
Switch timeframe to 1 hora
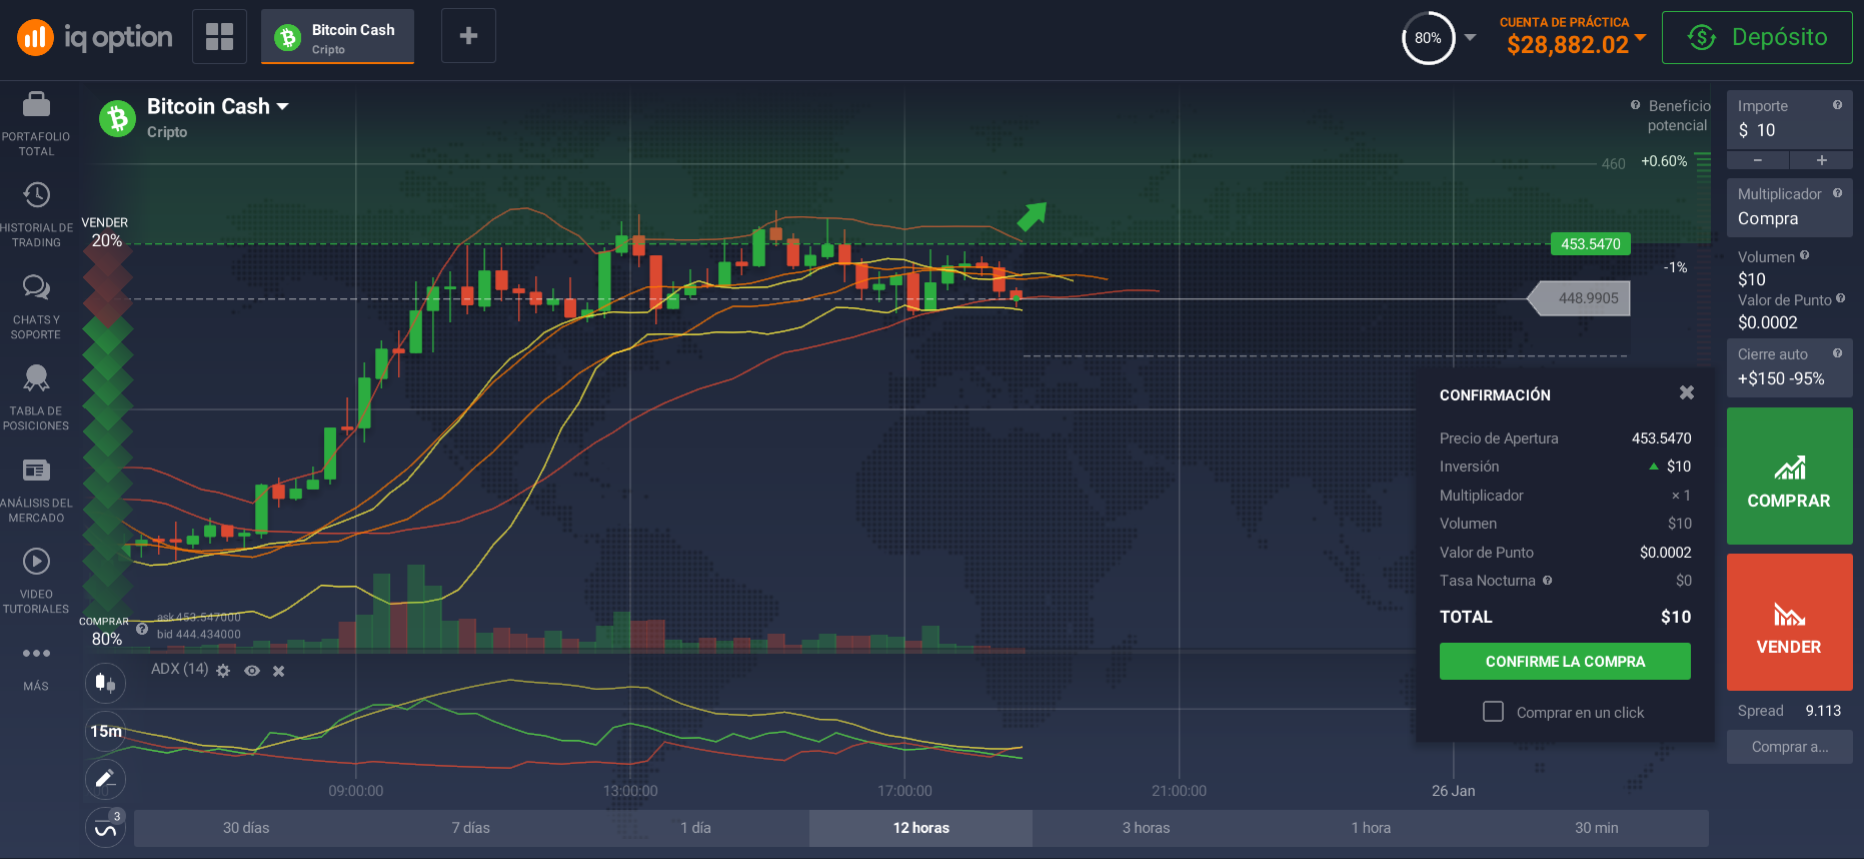pyautogui.click(x=1371, y=828)
